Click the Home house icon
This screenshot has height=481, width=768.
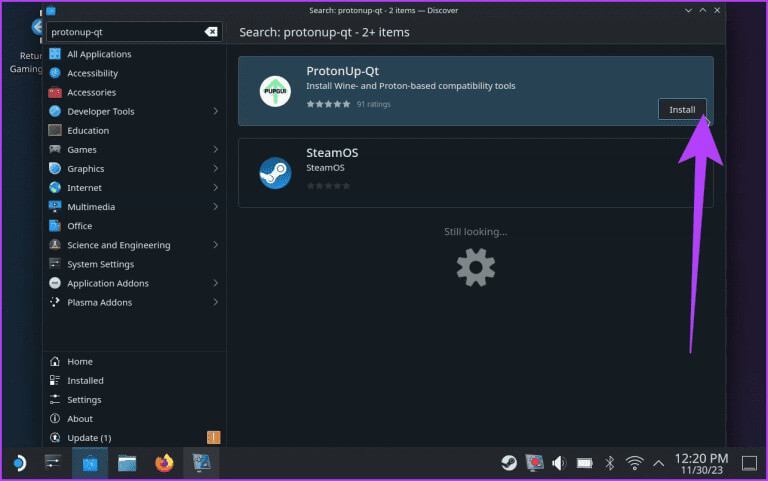click(x=55, y=361)
